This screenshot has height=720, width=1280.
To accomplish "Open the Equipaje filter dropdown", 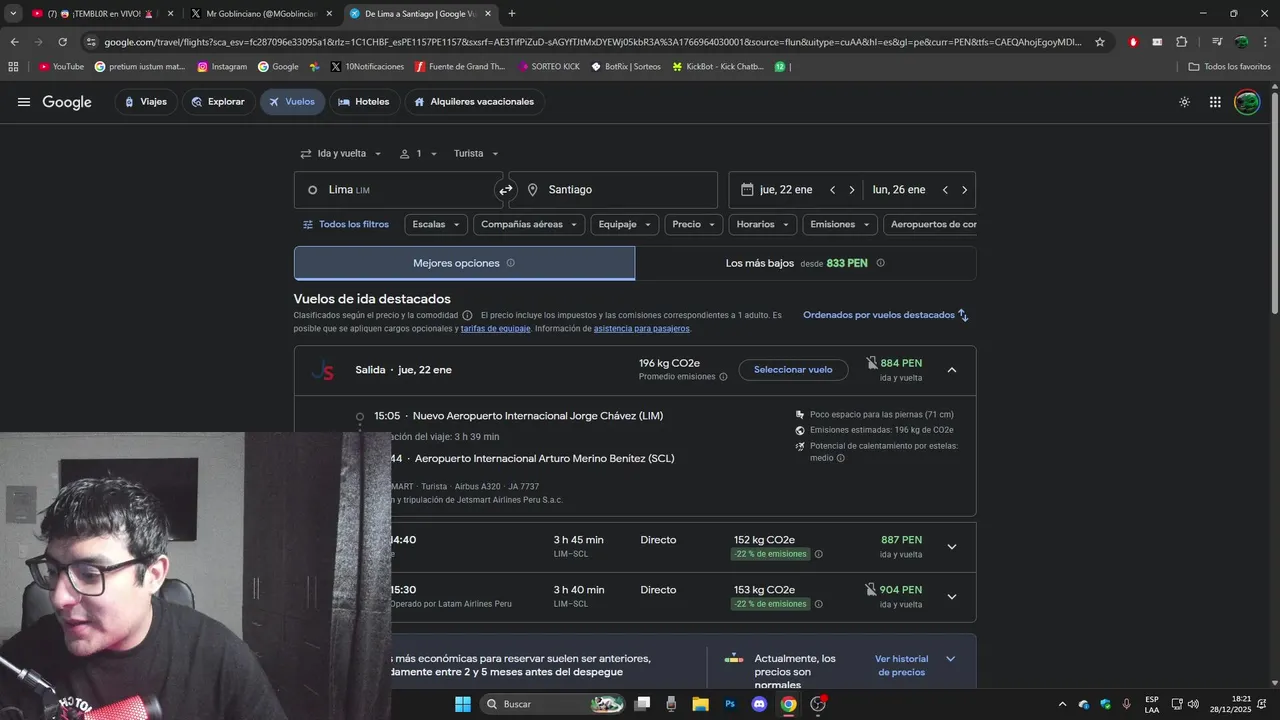I will click(625, 225).
